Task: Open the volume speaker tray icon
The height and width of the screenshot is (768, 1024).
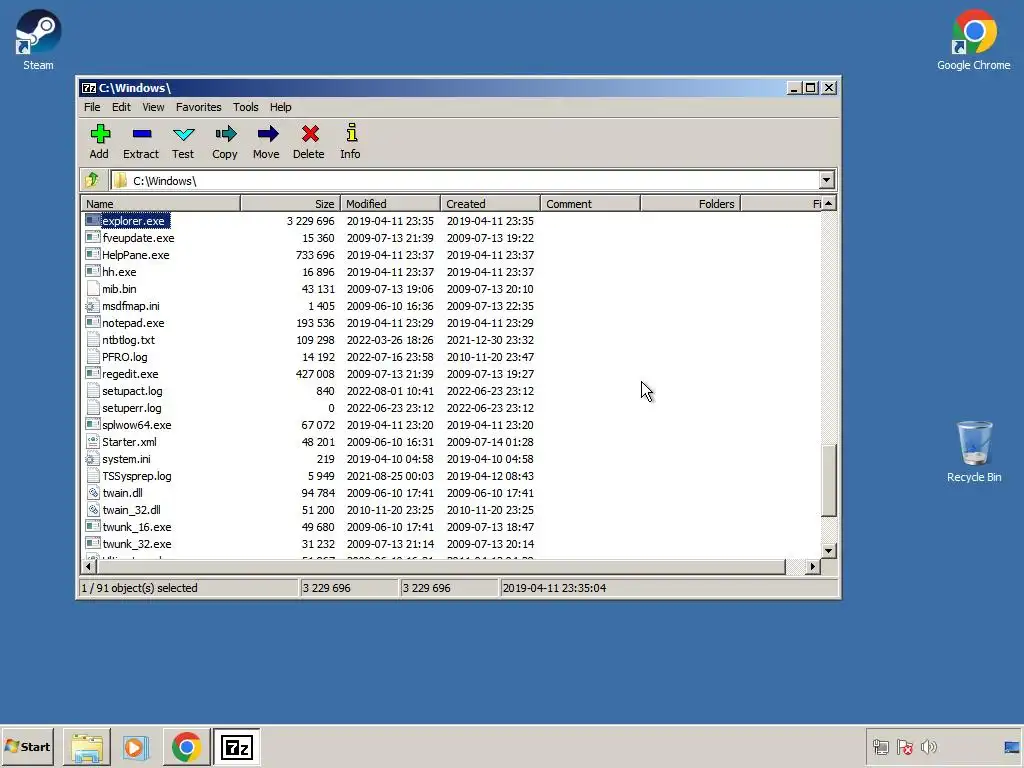Action: pos(929,746)
